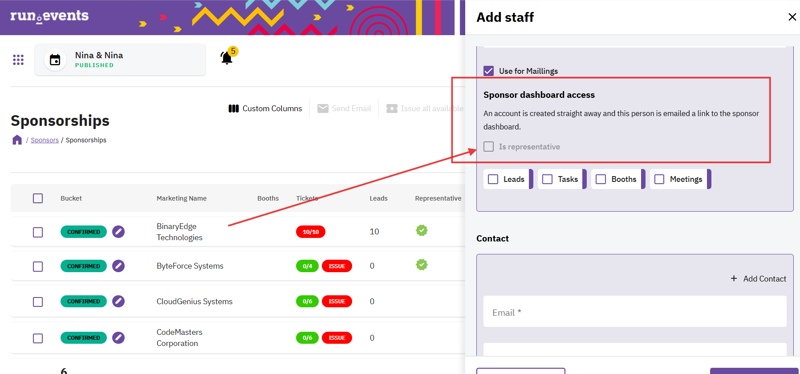Enable the Booths access checkbox
The width and height of the screenshot is (800, 374).
pyautogui.click(x=601, y=179)
